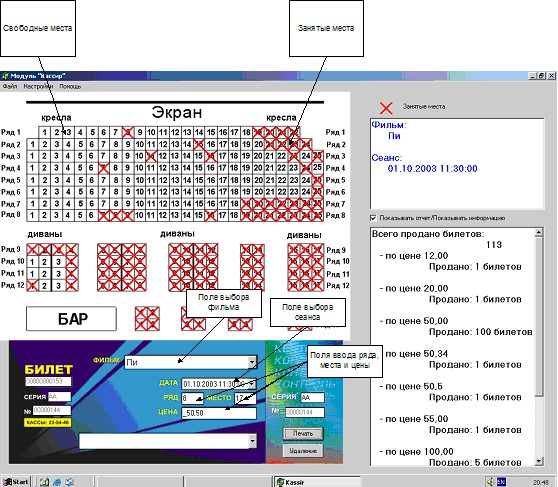Image resolution: width=558 pixels, height=487 pixels.
Task: Select free seat 25 in Ряд 4
Action: [x=318, y=168]
